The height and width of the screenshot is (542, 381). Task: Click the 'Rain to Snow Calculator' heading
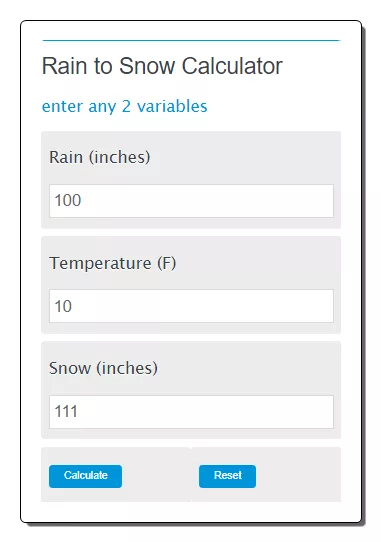[x=162, y=66]
